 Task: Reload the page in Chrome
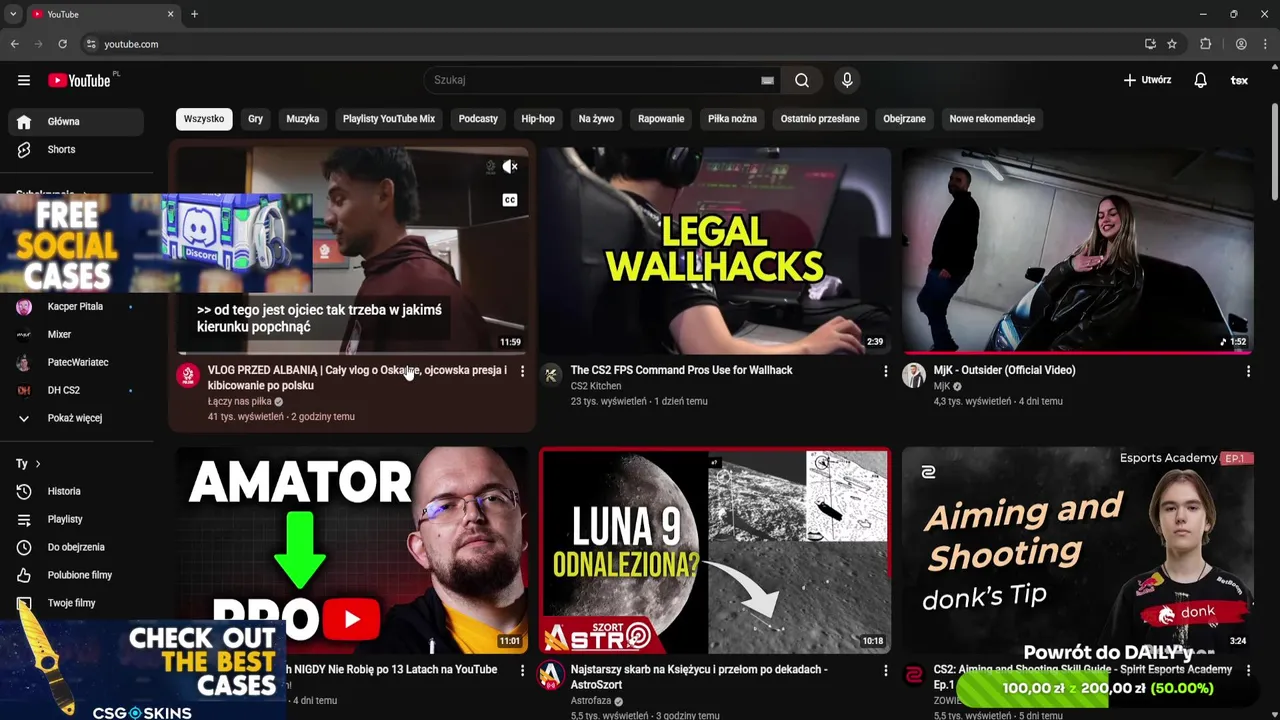pyautogui.click(x=62, y=44)
